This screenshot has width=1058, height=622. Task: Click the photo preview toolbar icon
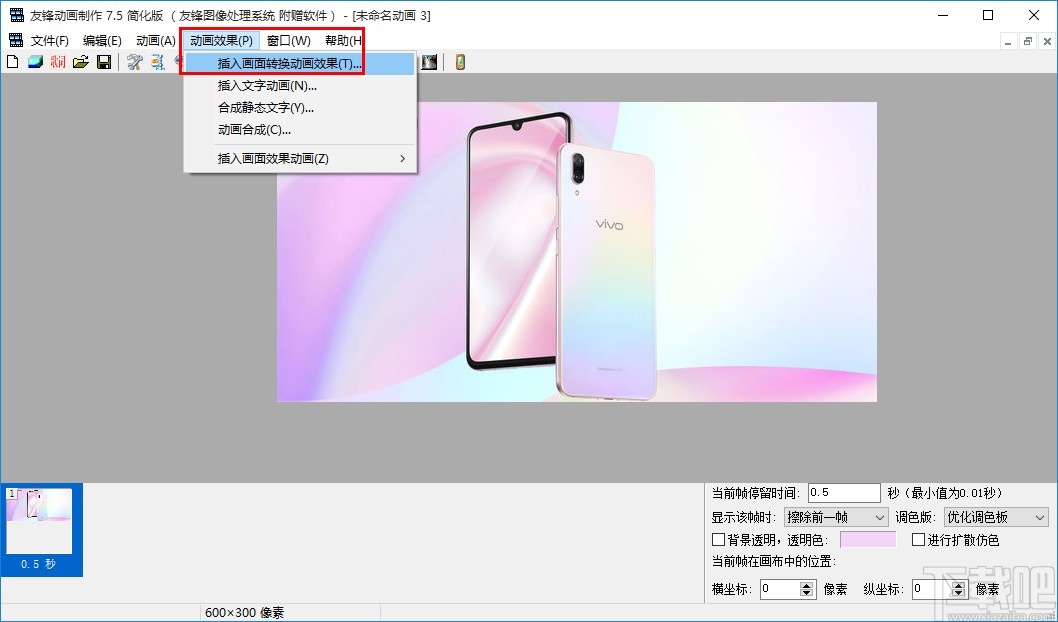[428, 63]
